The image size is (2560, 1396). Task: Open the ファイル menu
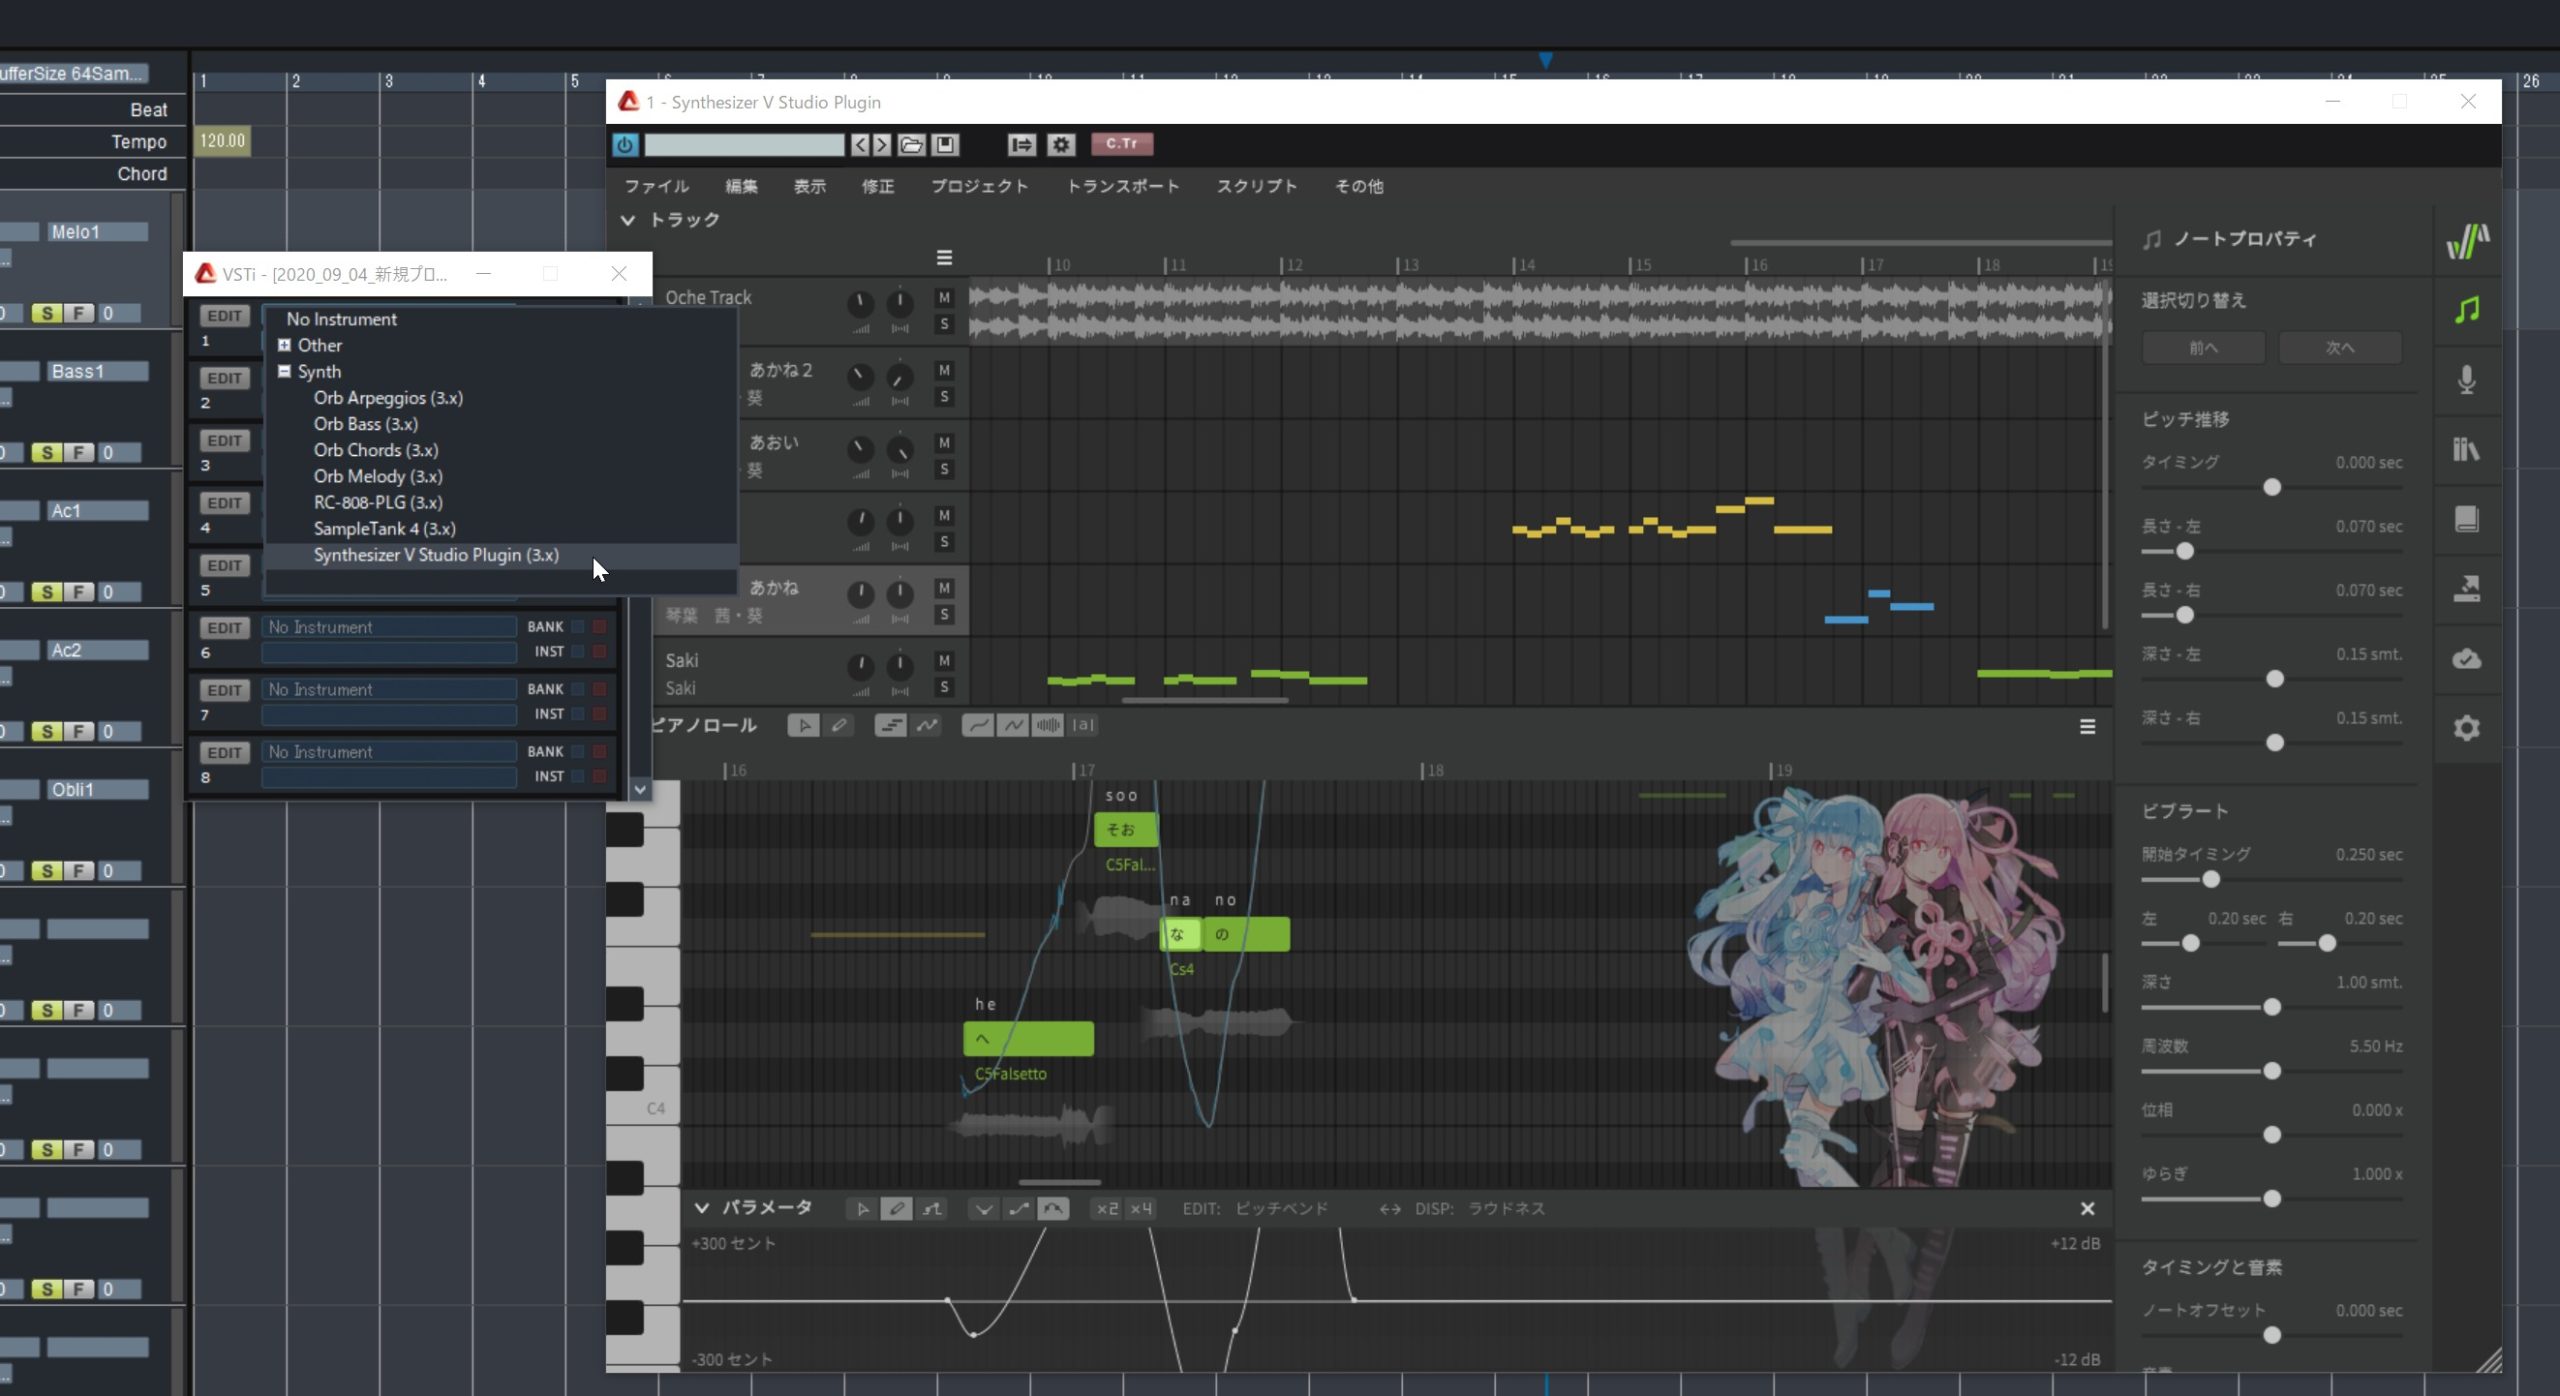[657, 186]
